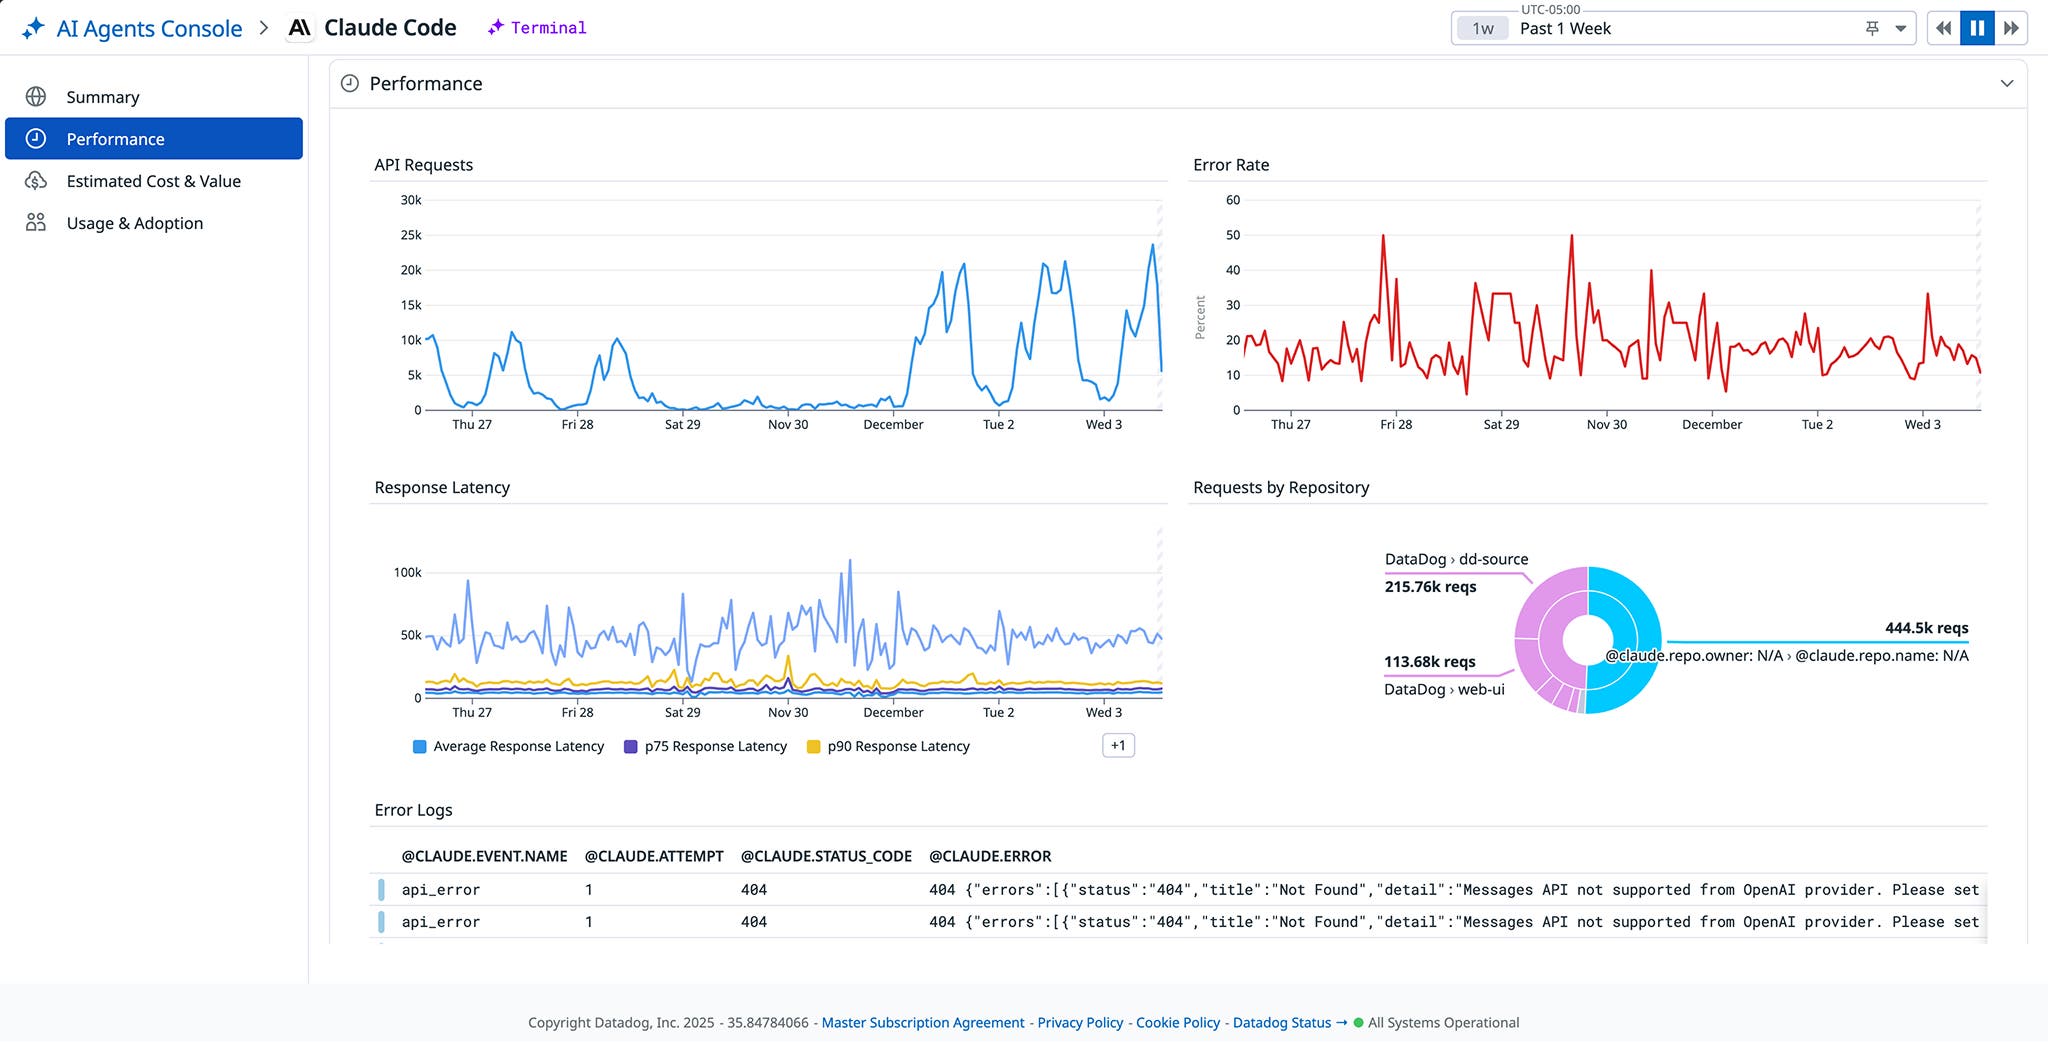This screenshot has height=1042, width=2048.
Task: Pin the time frame using the pin icon
Action: pyautogui.click(x=1873, y=28)
